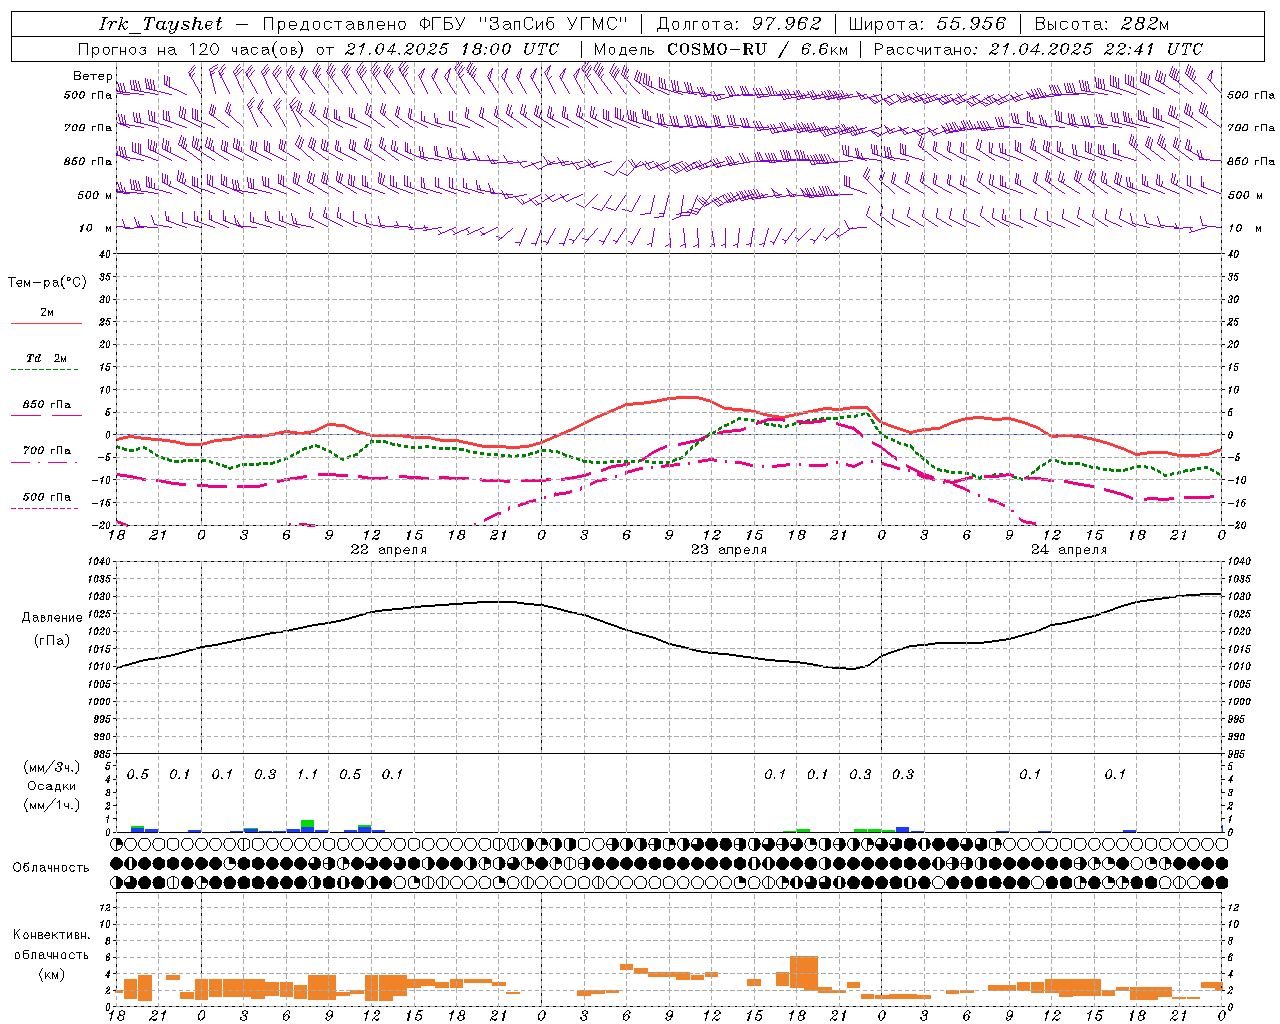Click the Широта: 55.956 latitude field
The image size is (1280, 1024).
927,24
